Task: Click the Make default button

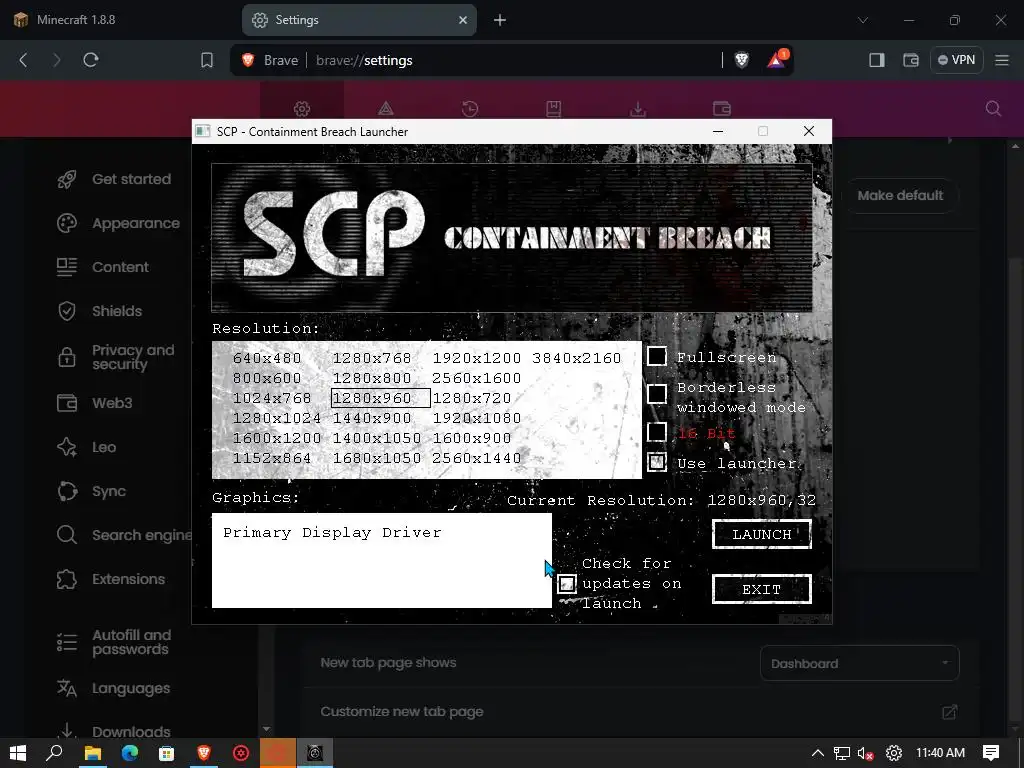Action: (x=900, y=195)
